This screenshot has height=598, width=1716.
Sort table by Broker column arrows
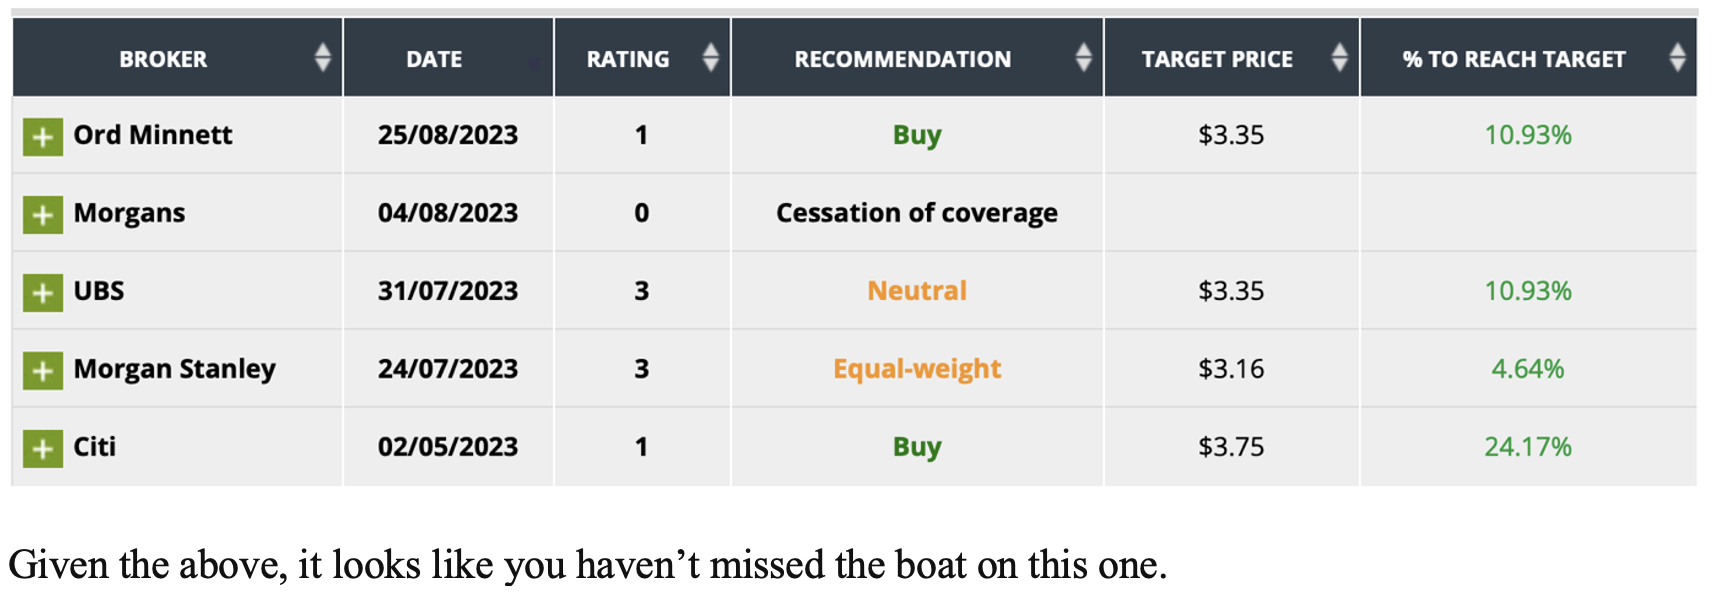tap(322, 58)
